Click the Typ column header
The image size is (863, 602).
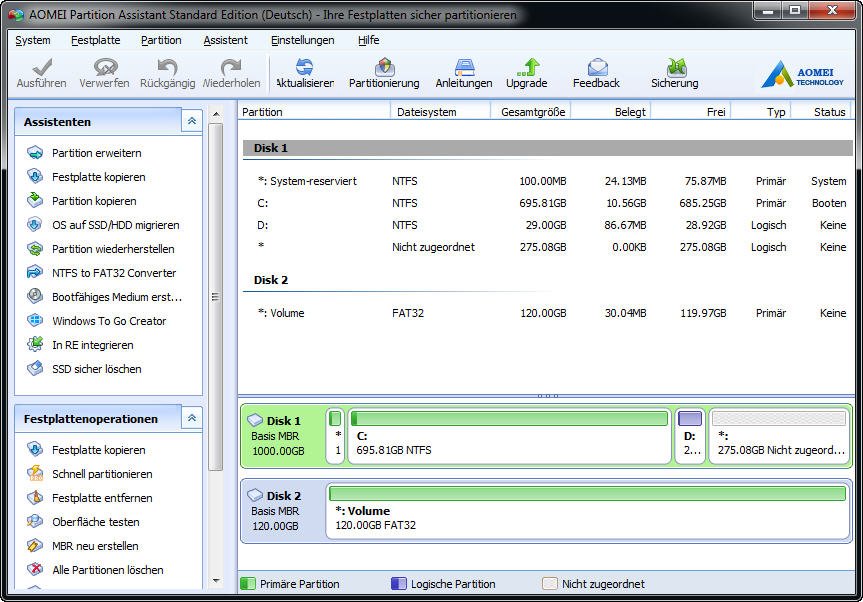click(x=761, y=112)
